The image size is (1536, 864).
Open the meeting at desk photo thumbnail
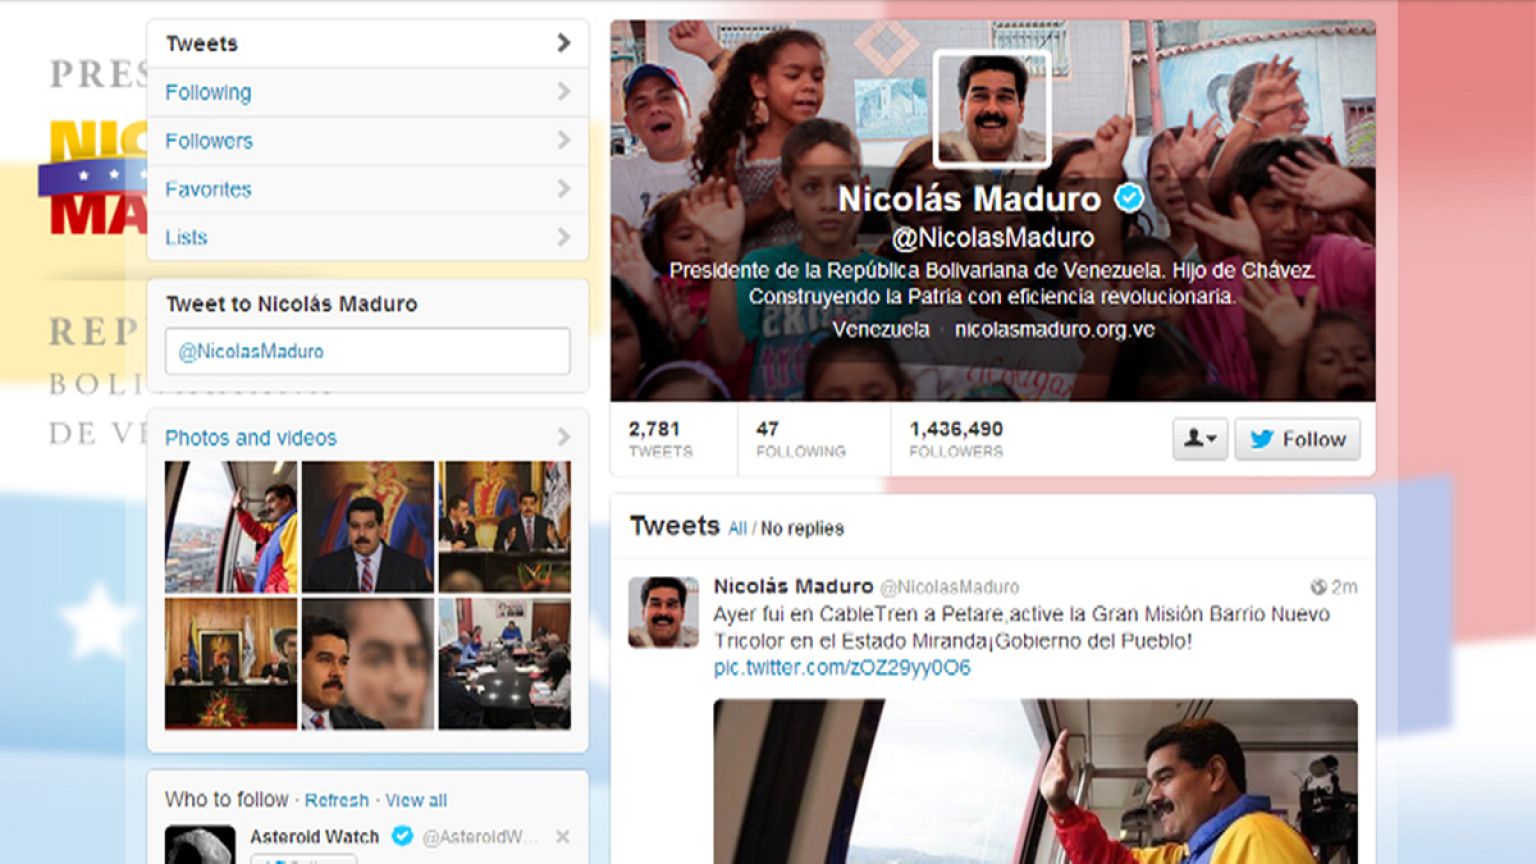pos(505,527)
